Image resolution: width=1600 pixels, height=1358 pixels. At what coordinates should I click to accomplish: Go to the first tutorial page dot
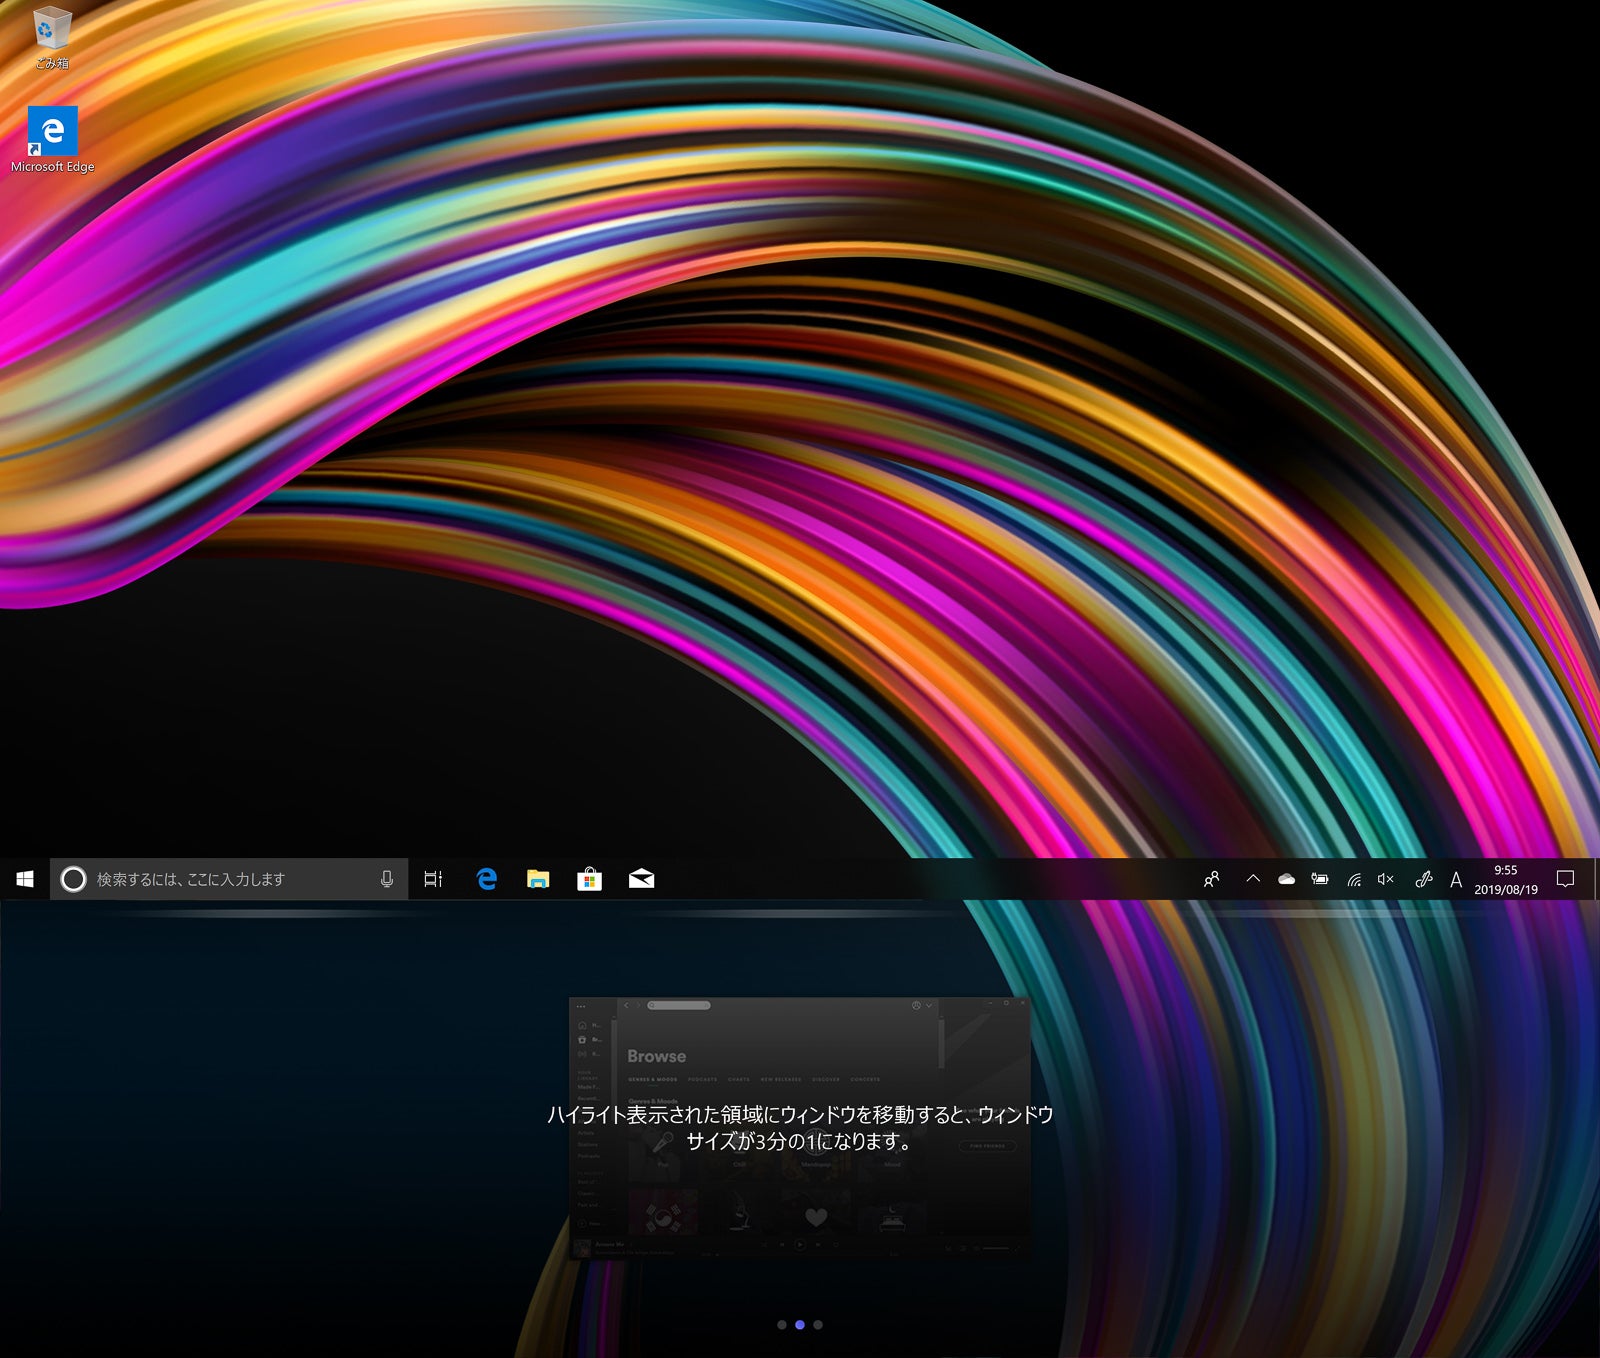[x=782, y=1324]
